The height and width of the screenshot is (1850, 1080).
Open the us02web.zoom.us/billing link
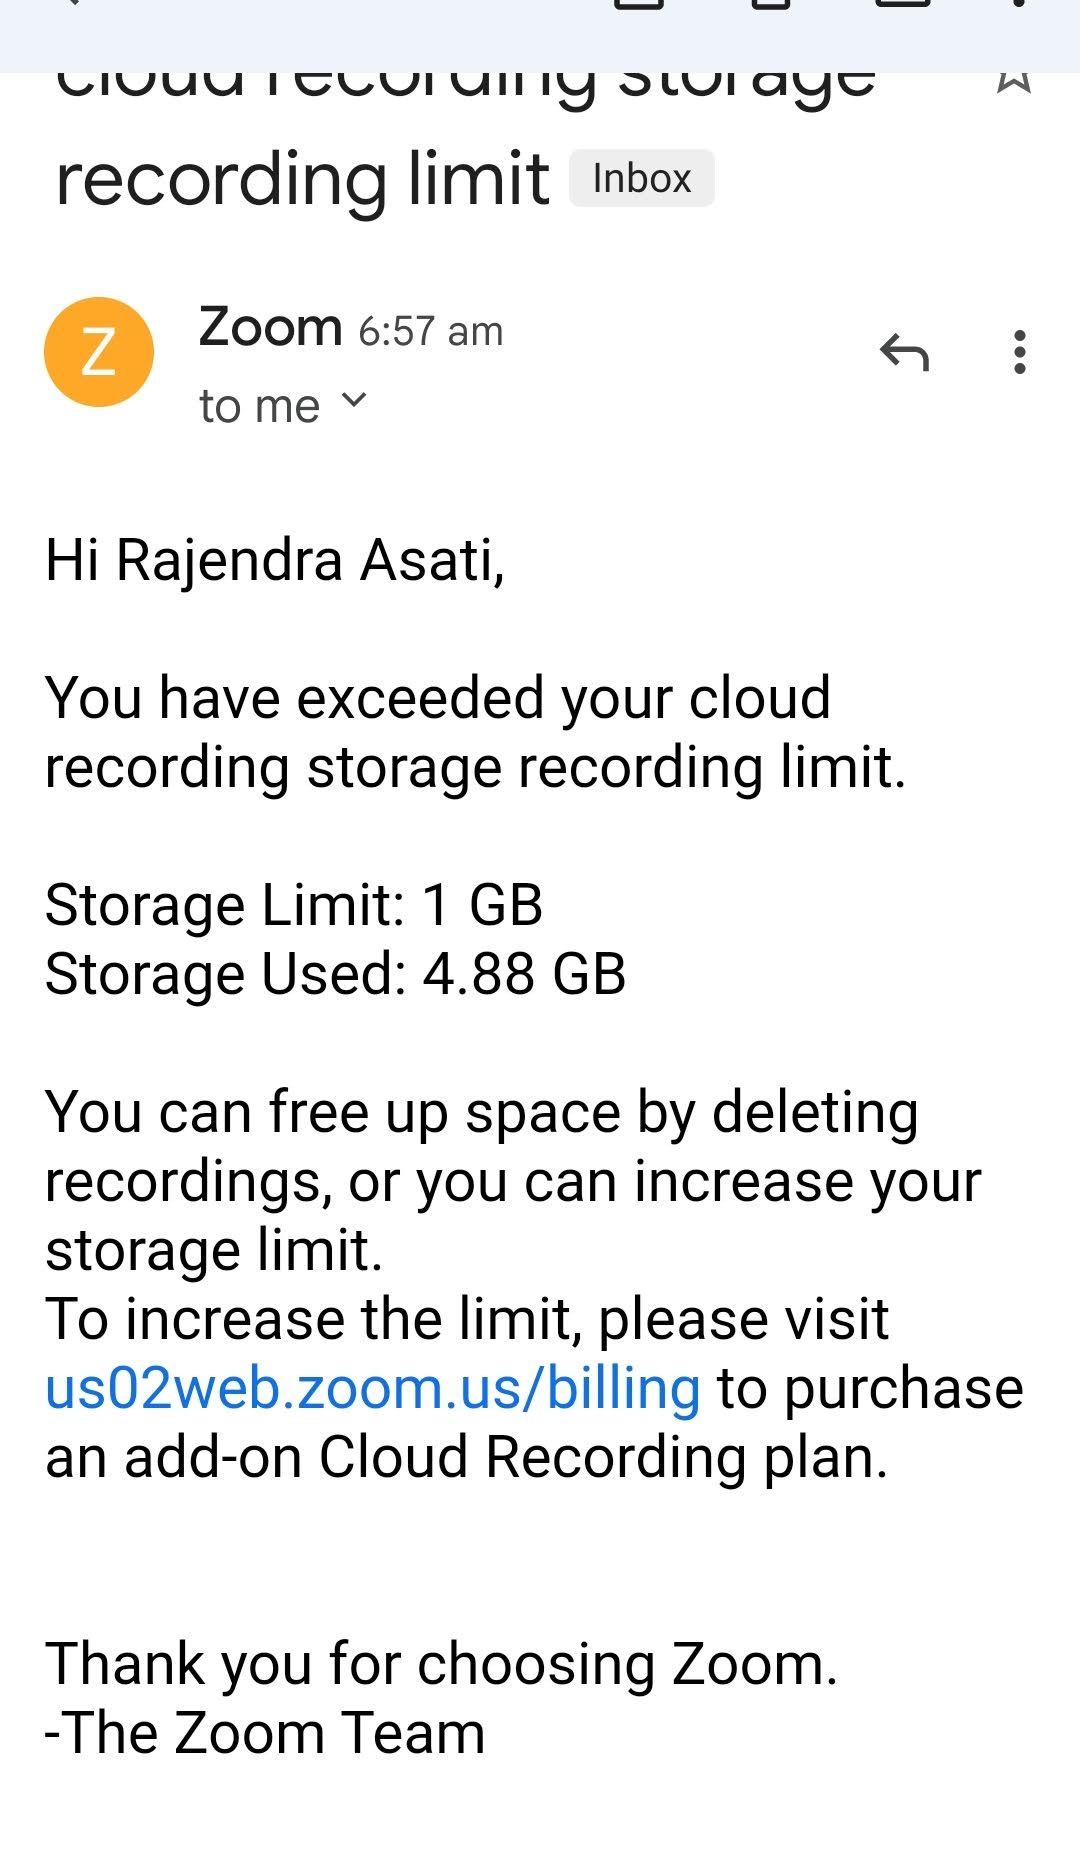[373, 1389]
